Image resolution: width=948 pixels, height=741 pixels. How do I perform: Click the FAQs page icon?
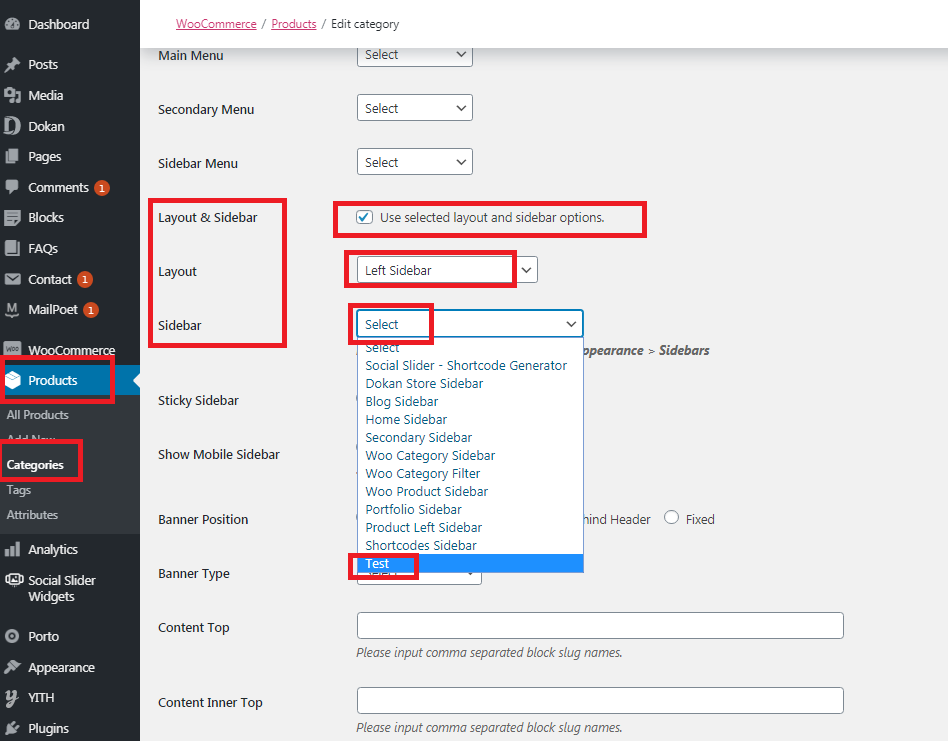(12, 248)
